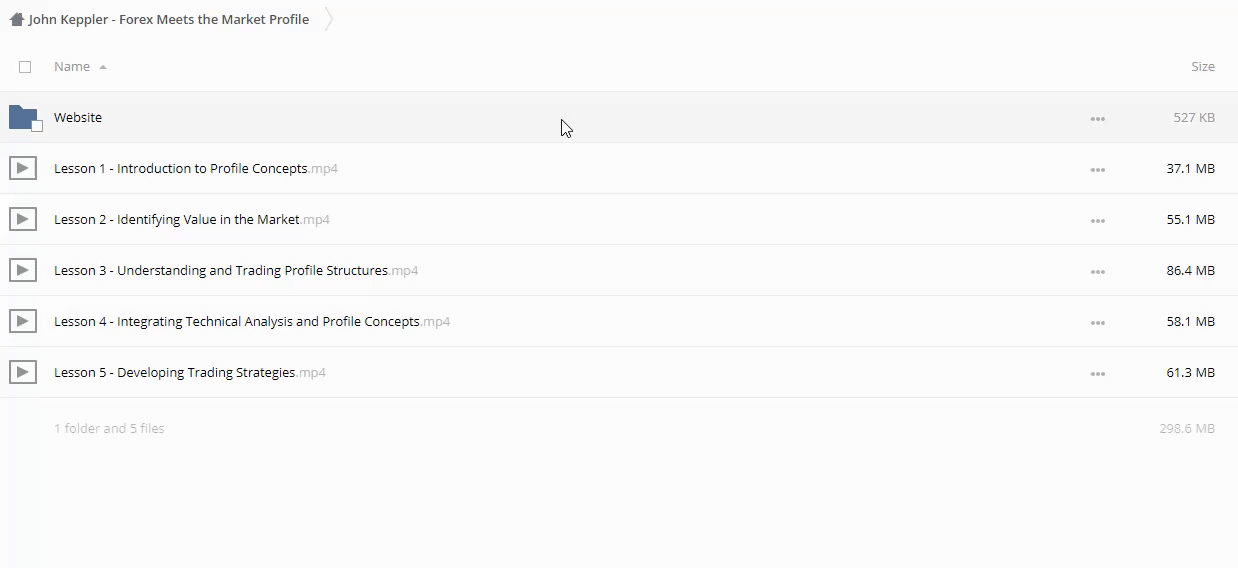
Task: Sort files by the Name column
Action: (72, 67)
